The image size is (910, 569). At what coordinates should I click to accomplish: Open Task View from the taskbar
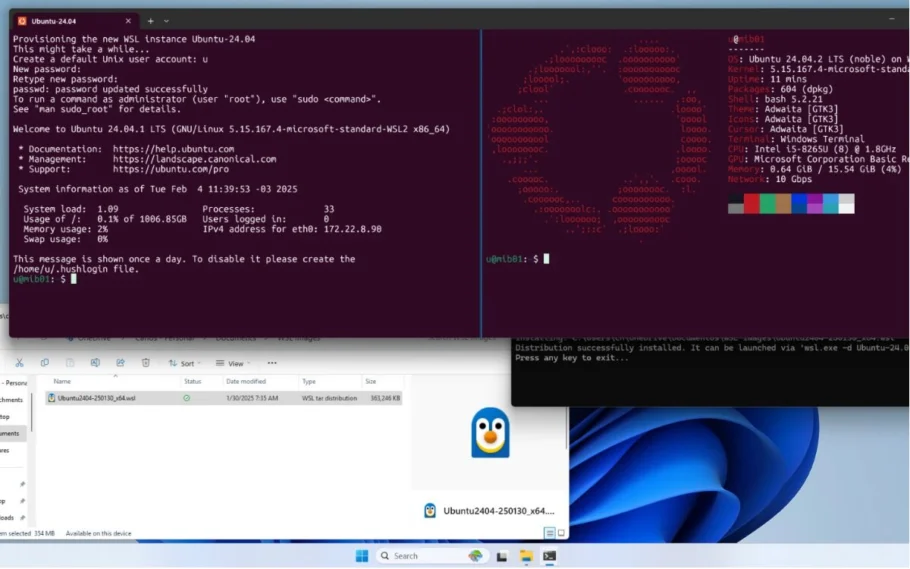tap(502, 556)
